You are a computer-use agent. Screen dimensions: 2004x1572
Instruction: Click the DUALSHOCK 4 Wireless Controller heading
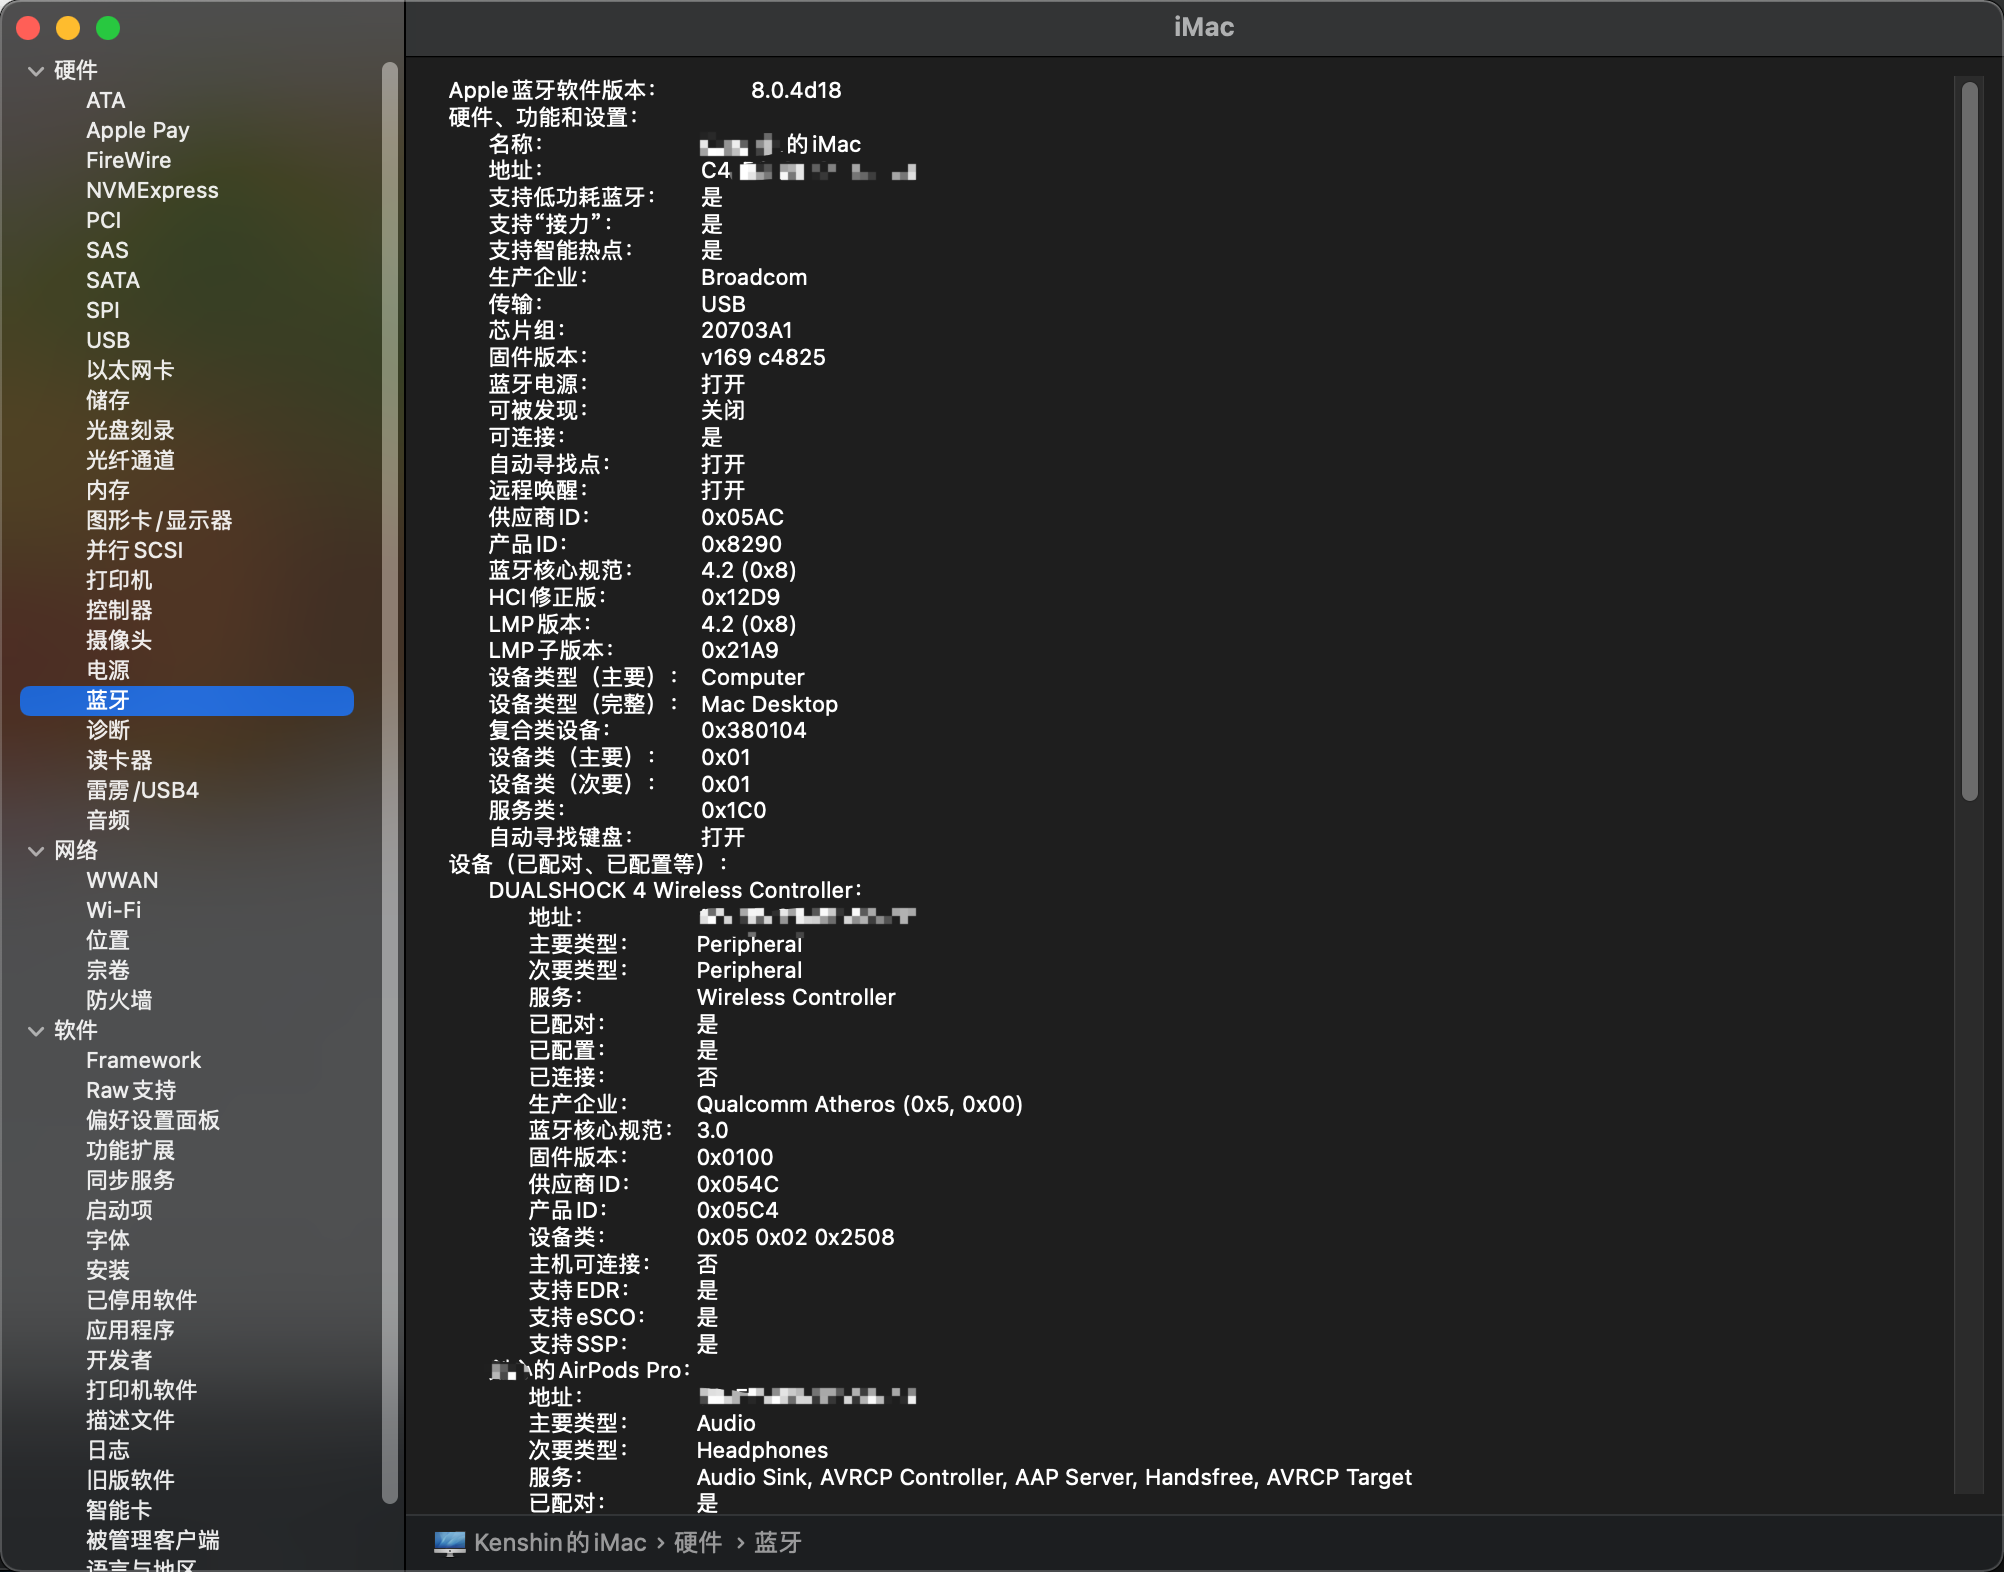point(675,890)
